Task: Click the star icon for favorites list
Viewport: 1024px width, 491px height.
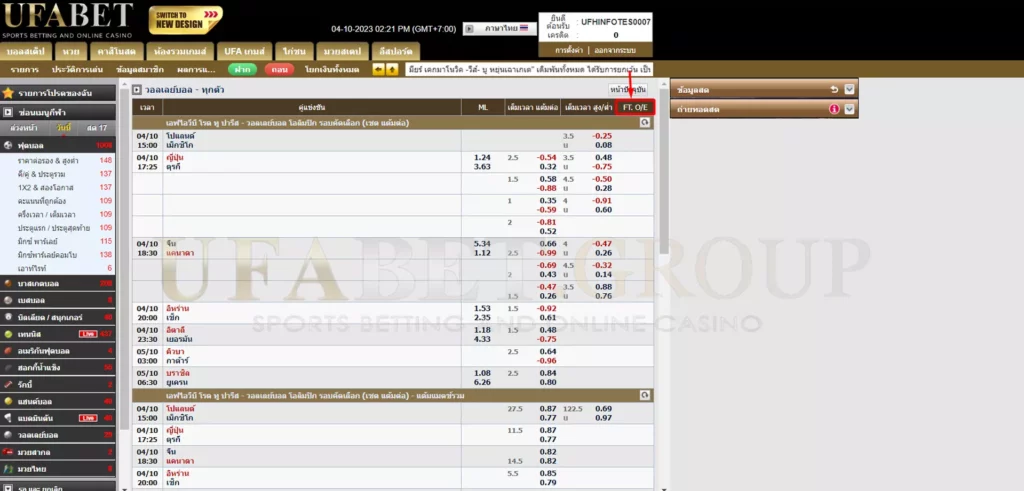Action: click(x=9, y=92)
